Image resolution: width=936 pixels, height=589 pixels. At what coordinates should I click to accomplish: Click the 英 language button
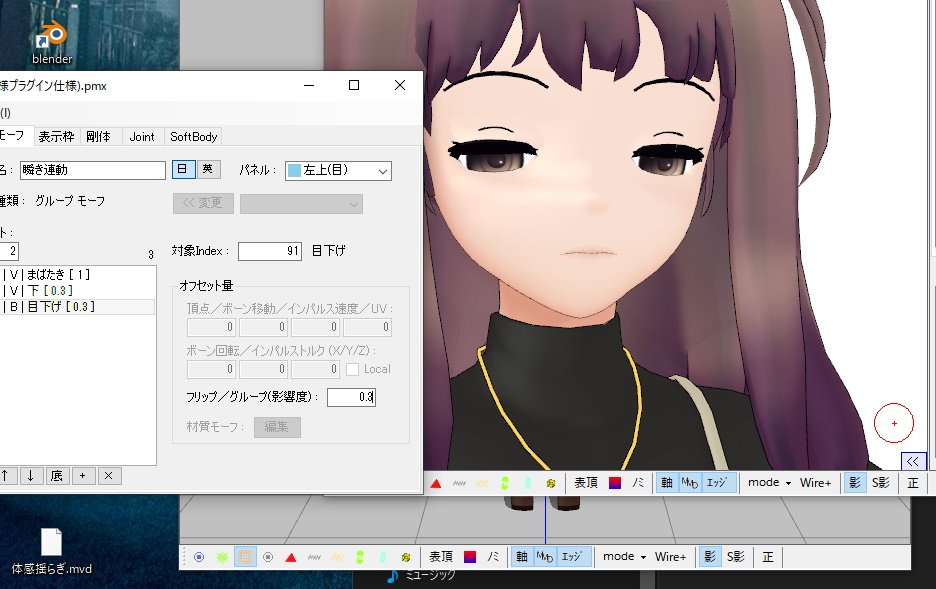coord(208,169)
